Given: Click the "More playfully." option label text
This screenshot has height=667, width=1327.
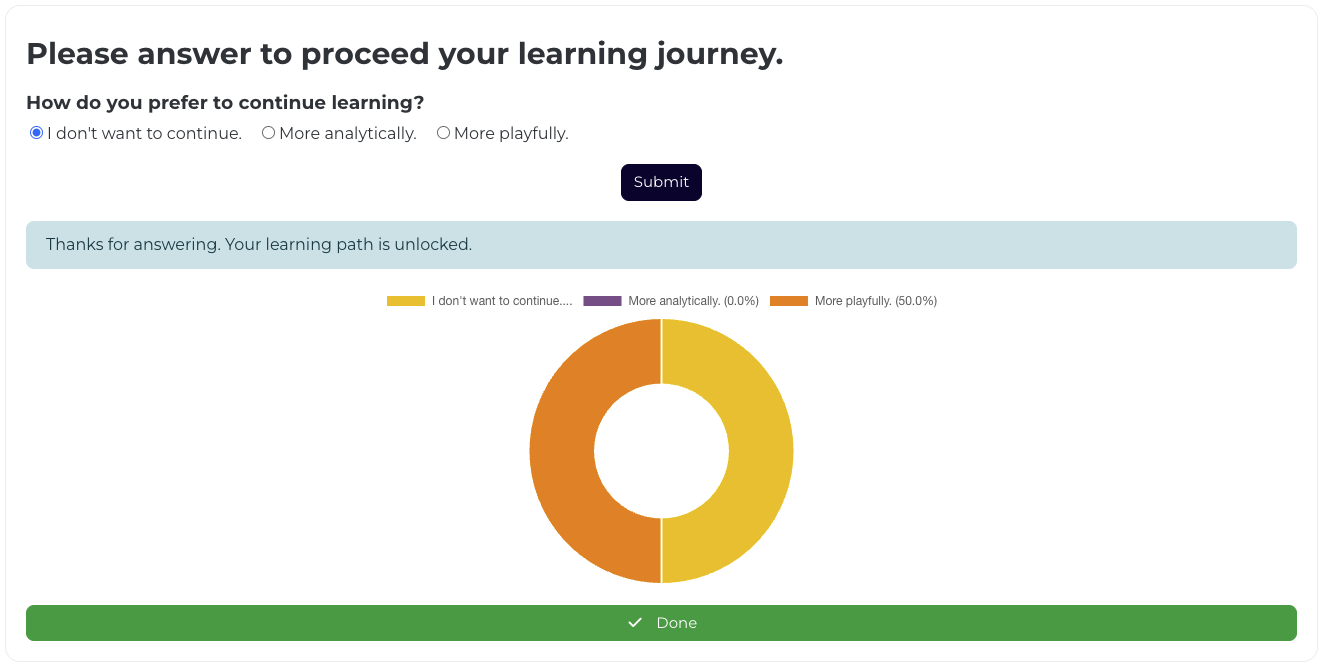Looking at the screenshot, I should (511, 133).
